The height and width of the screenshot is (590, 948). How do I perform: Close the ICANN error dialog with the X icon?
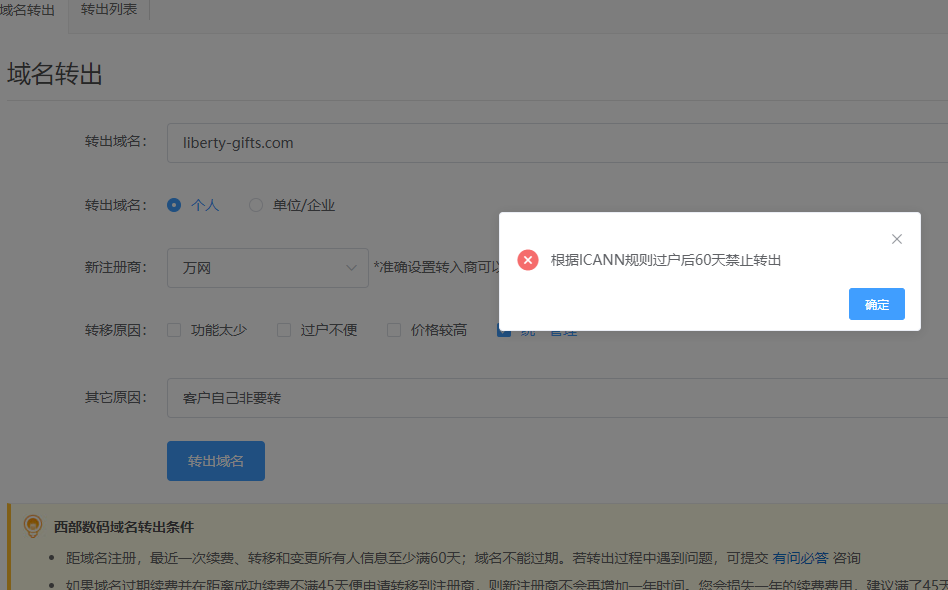[897, 239]
